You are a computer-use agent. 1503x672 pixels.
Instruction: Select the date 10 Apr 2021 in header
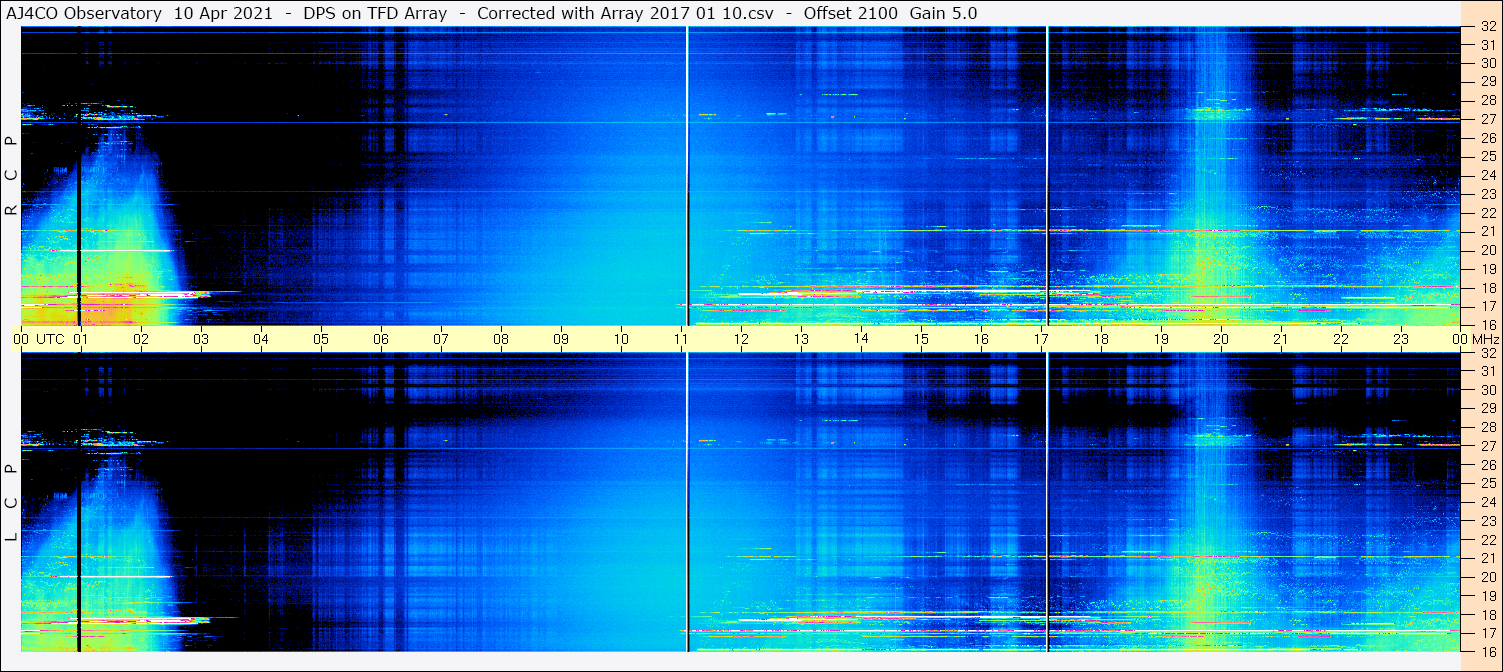coord(222,13)
